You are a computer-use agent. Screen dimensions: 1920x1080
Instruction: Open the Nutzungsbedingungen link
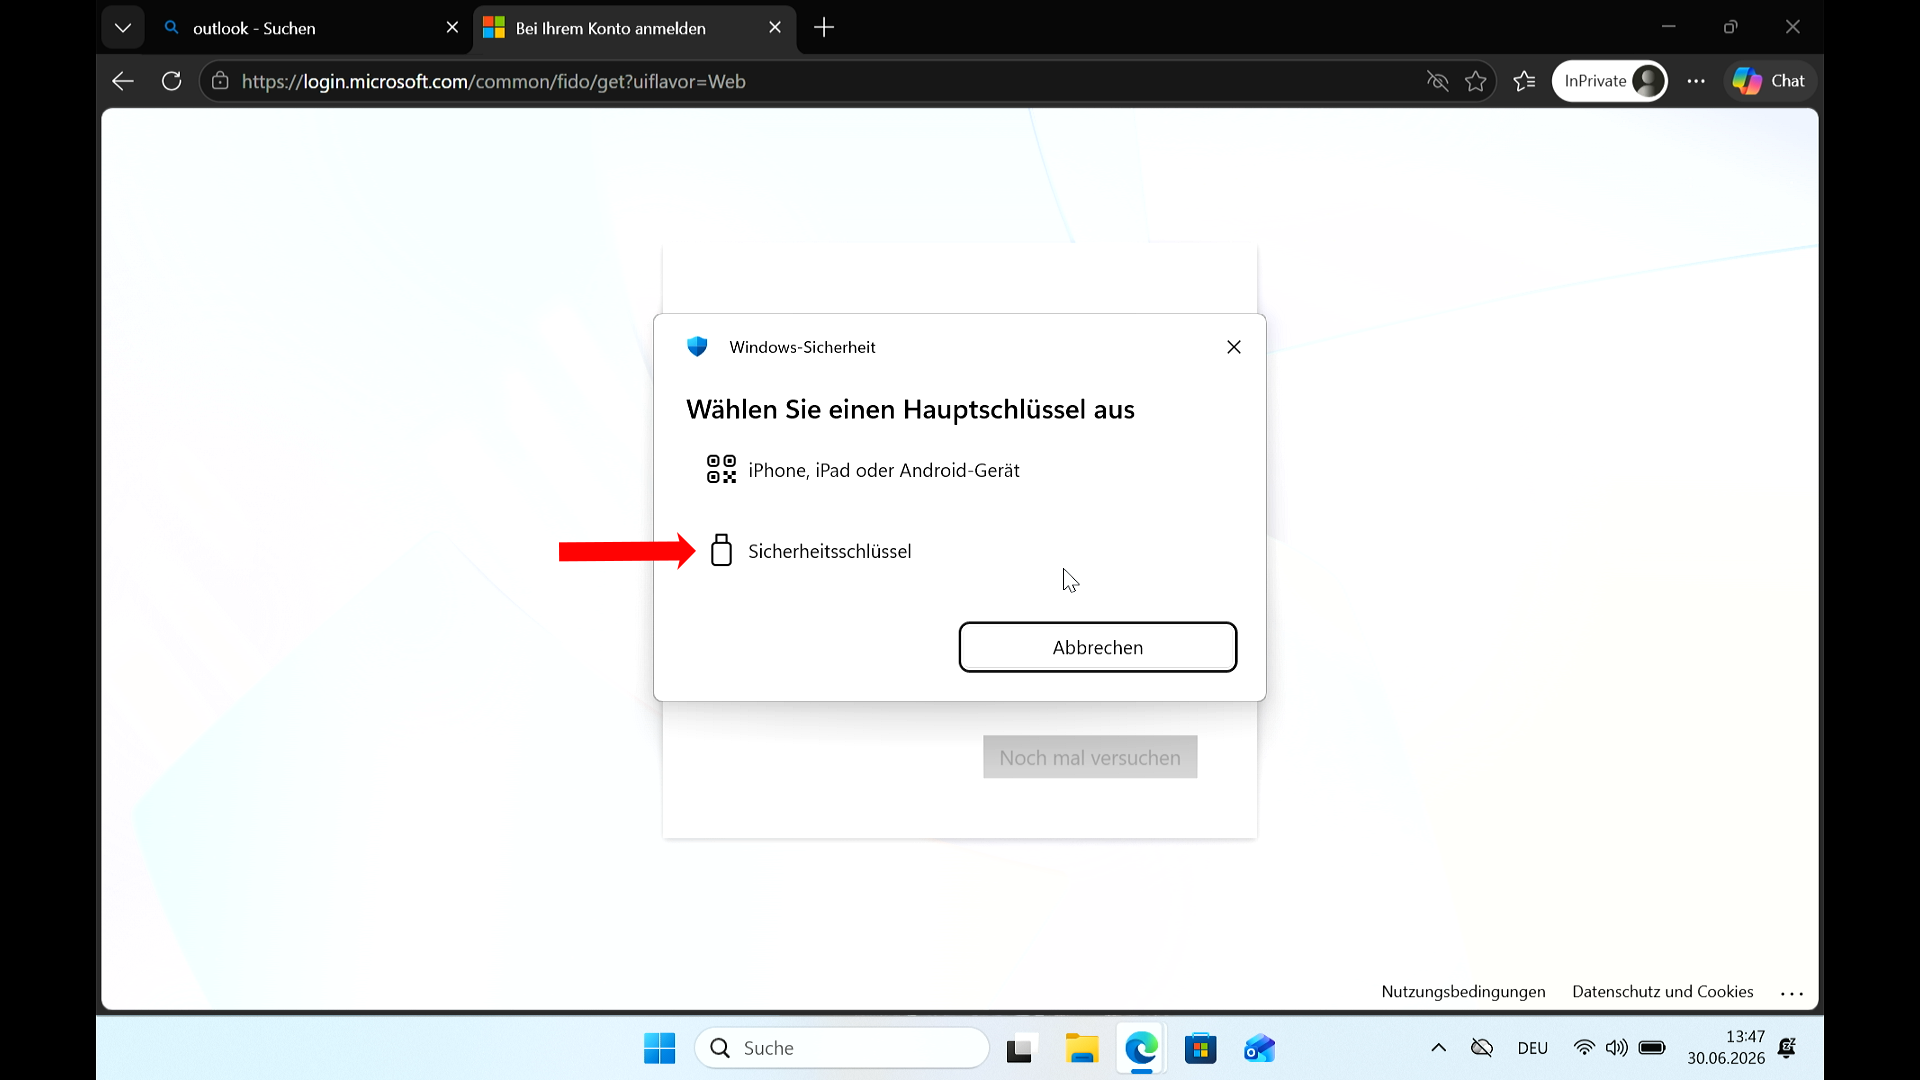[x=1463, y=991]
